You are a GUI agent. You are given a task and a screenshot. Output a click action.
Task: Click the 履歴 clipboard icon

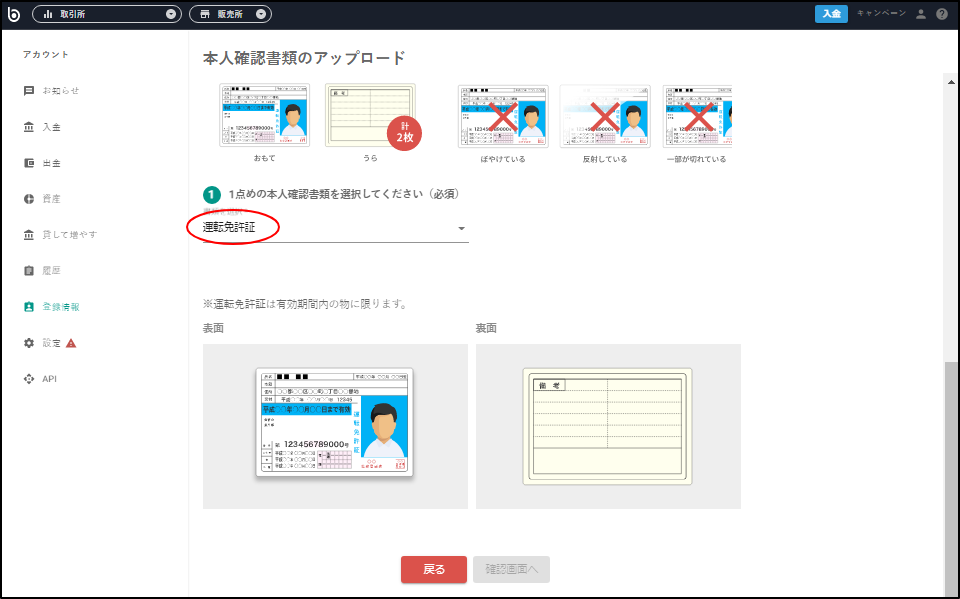(29, 271)
